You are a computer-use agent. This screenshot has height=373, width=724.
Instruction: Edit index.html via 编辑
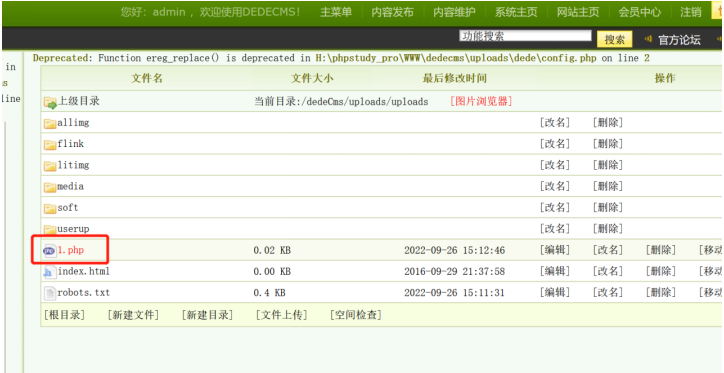pos(555,271)
